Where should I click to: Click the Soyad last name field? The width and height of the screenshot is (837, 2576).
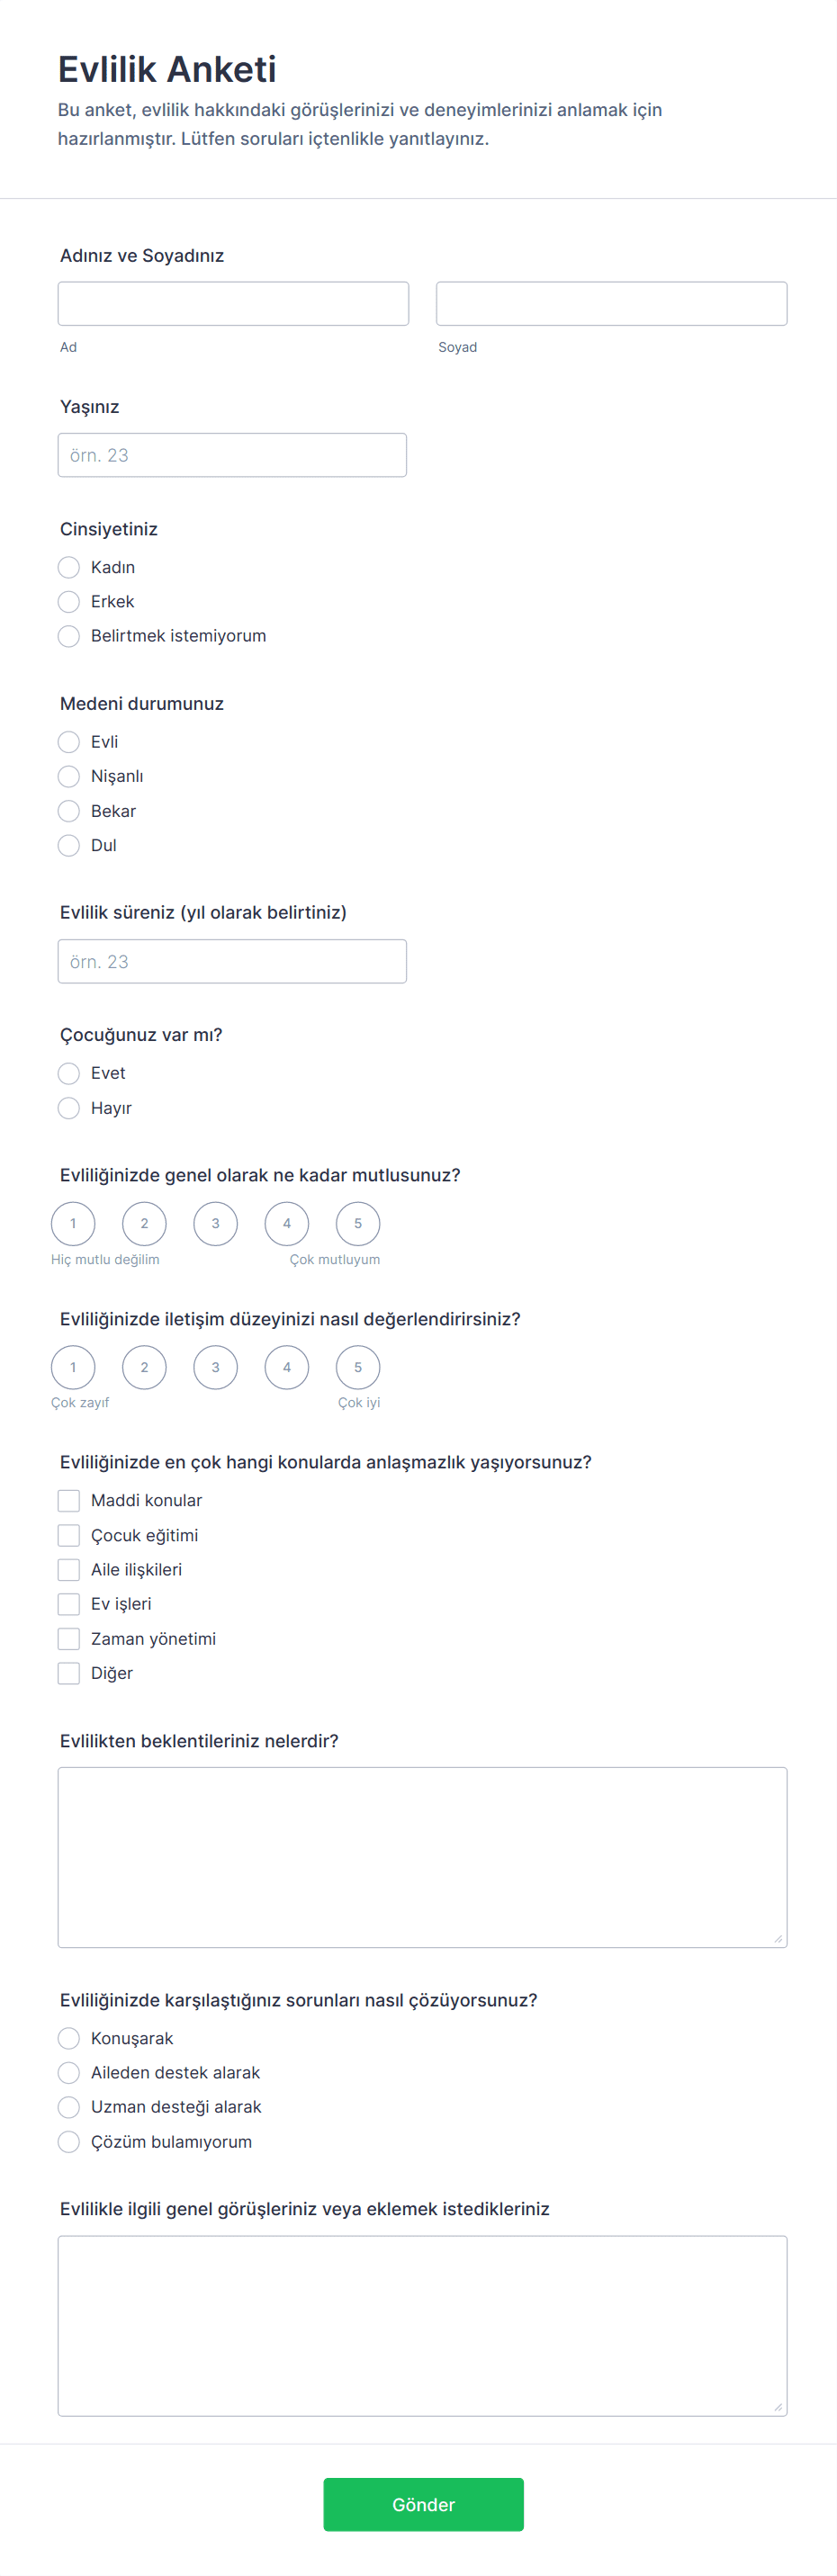[611, 303]
